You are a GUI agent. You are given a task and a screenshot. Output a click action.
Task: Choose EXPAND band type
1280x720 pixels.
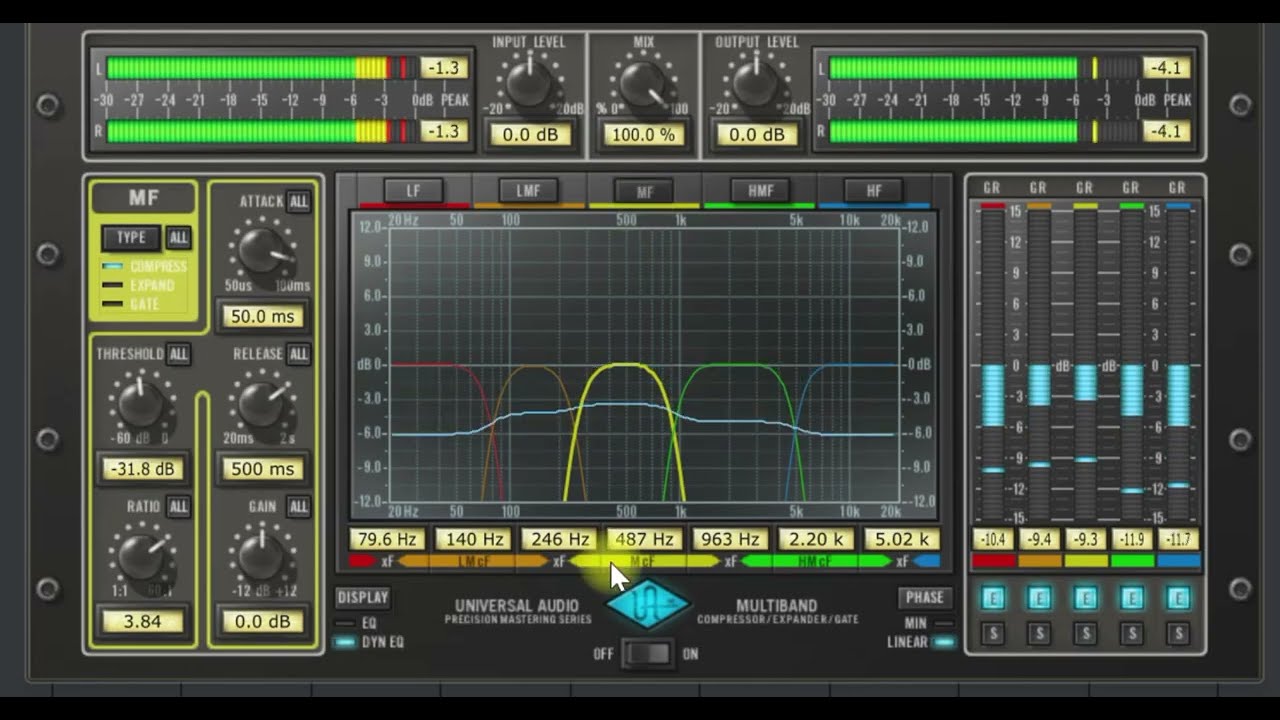(x=138, y=285)
